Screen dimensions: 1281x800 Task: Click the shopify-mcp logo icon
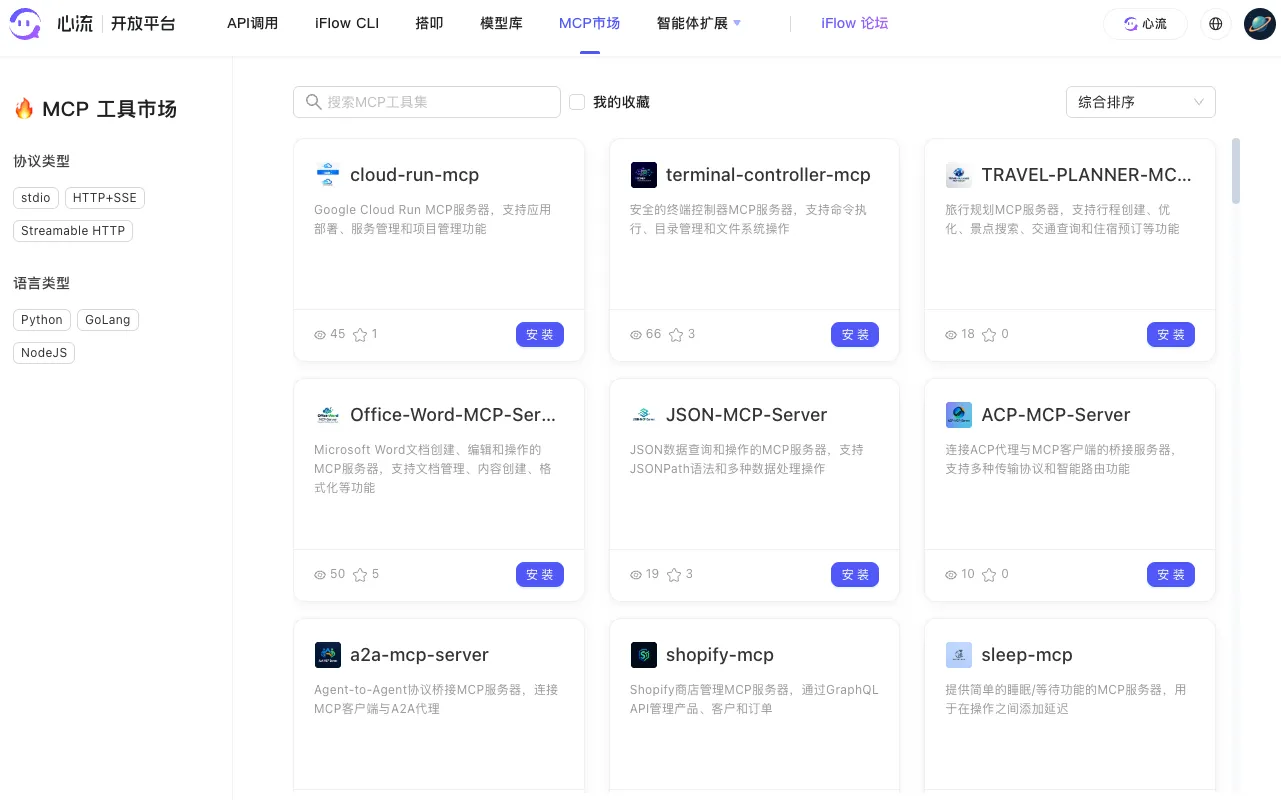[644, 655]
